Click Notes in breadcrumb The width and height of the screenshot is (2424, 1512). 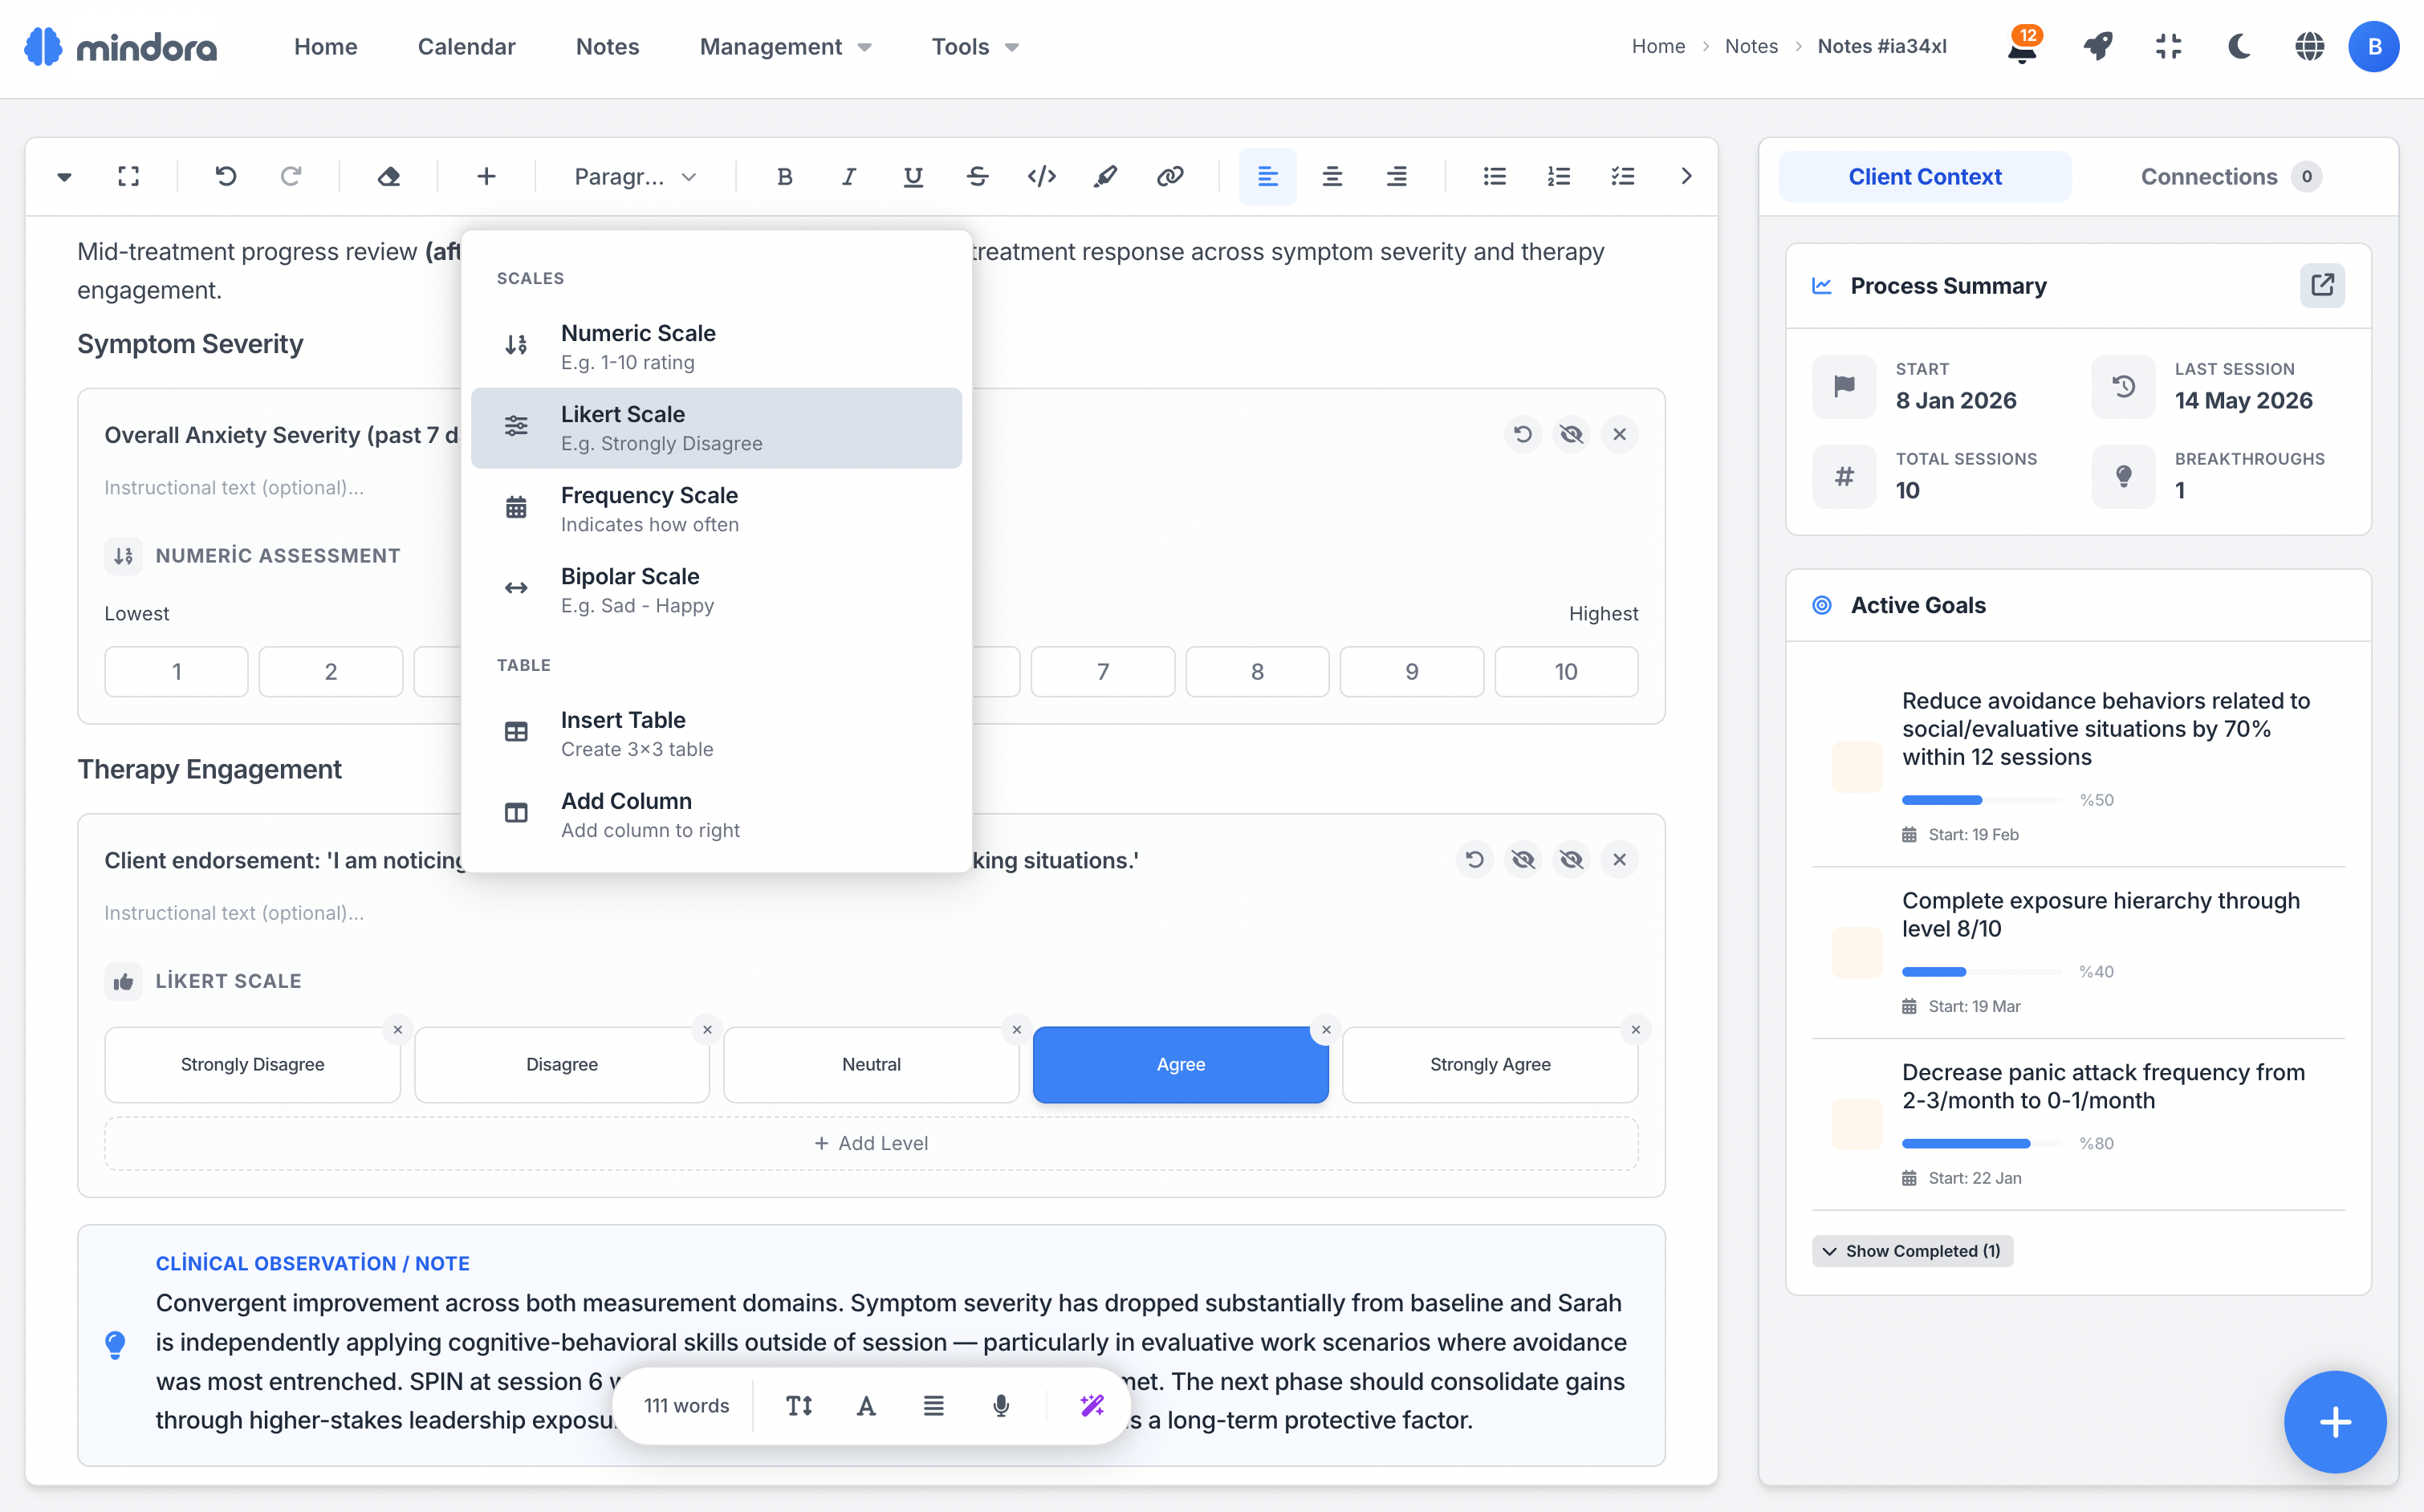tap(1751, 46)
